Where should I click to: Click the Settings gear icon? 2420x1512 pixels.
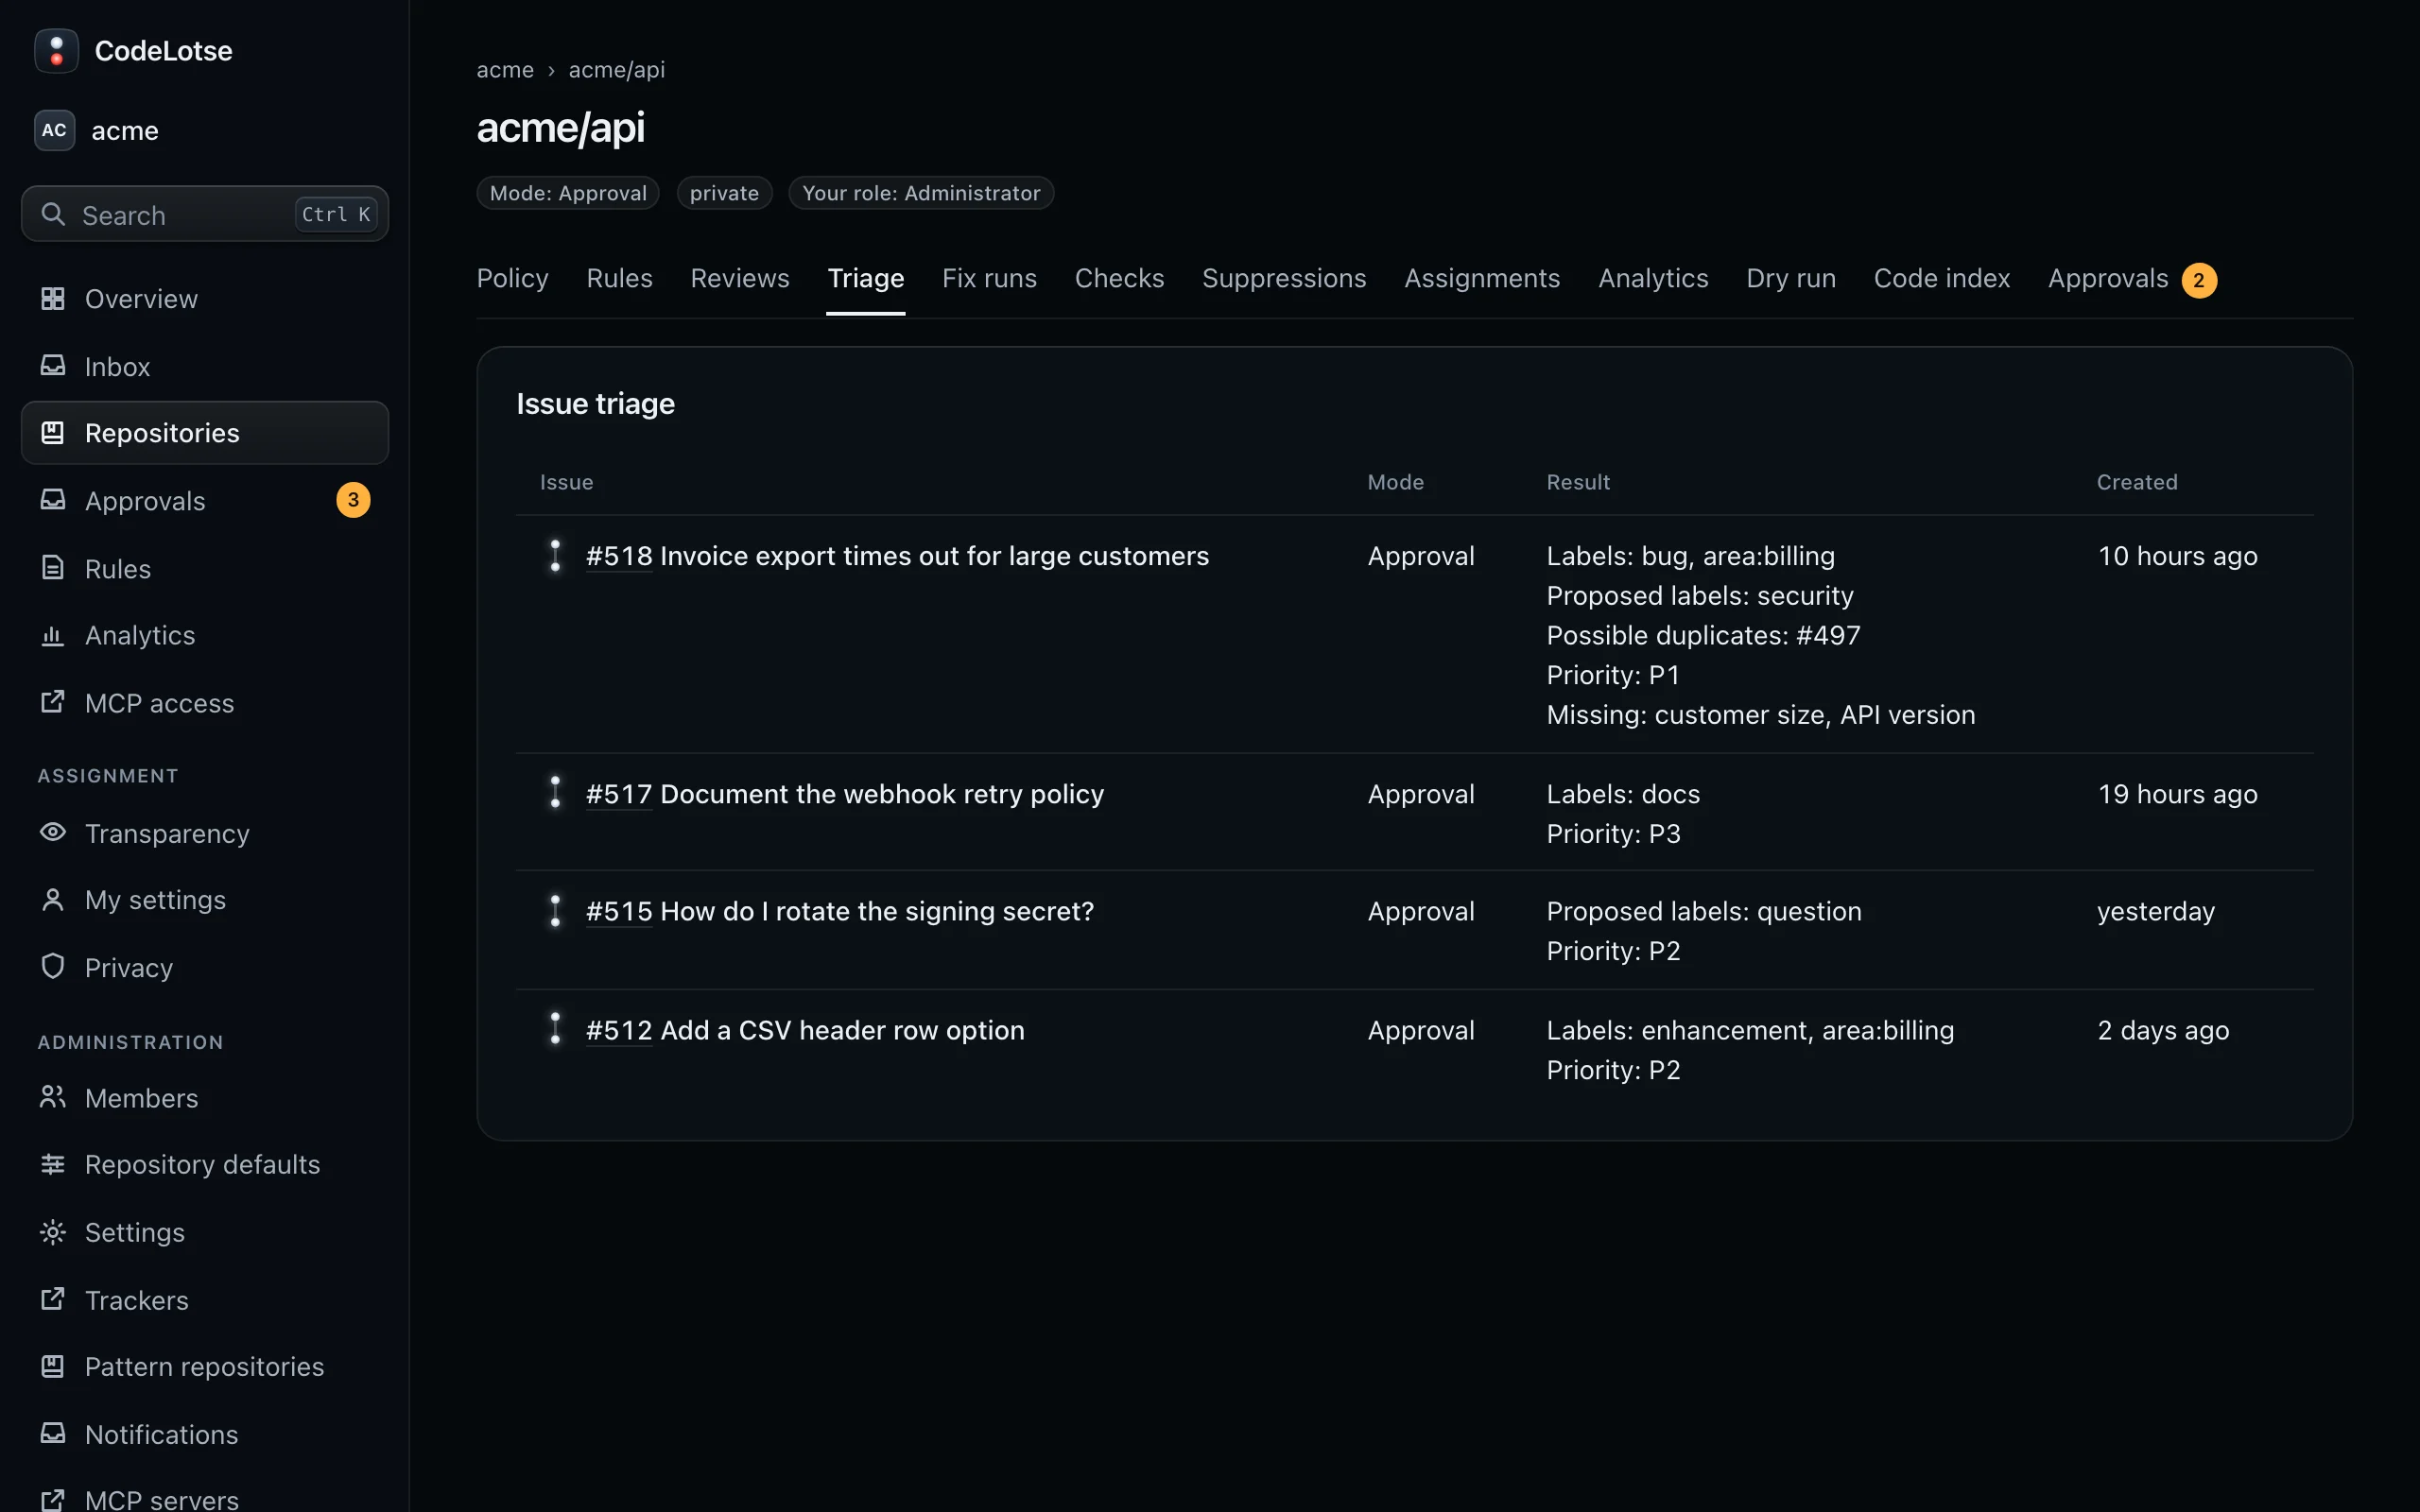(x=53, y=1232)
